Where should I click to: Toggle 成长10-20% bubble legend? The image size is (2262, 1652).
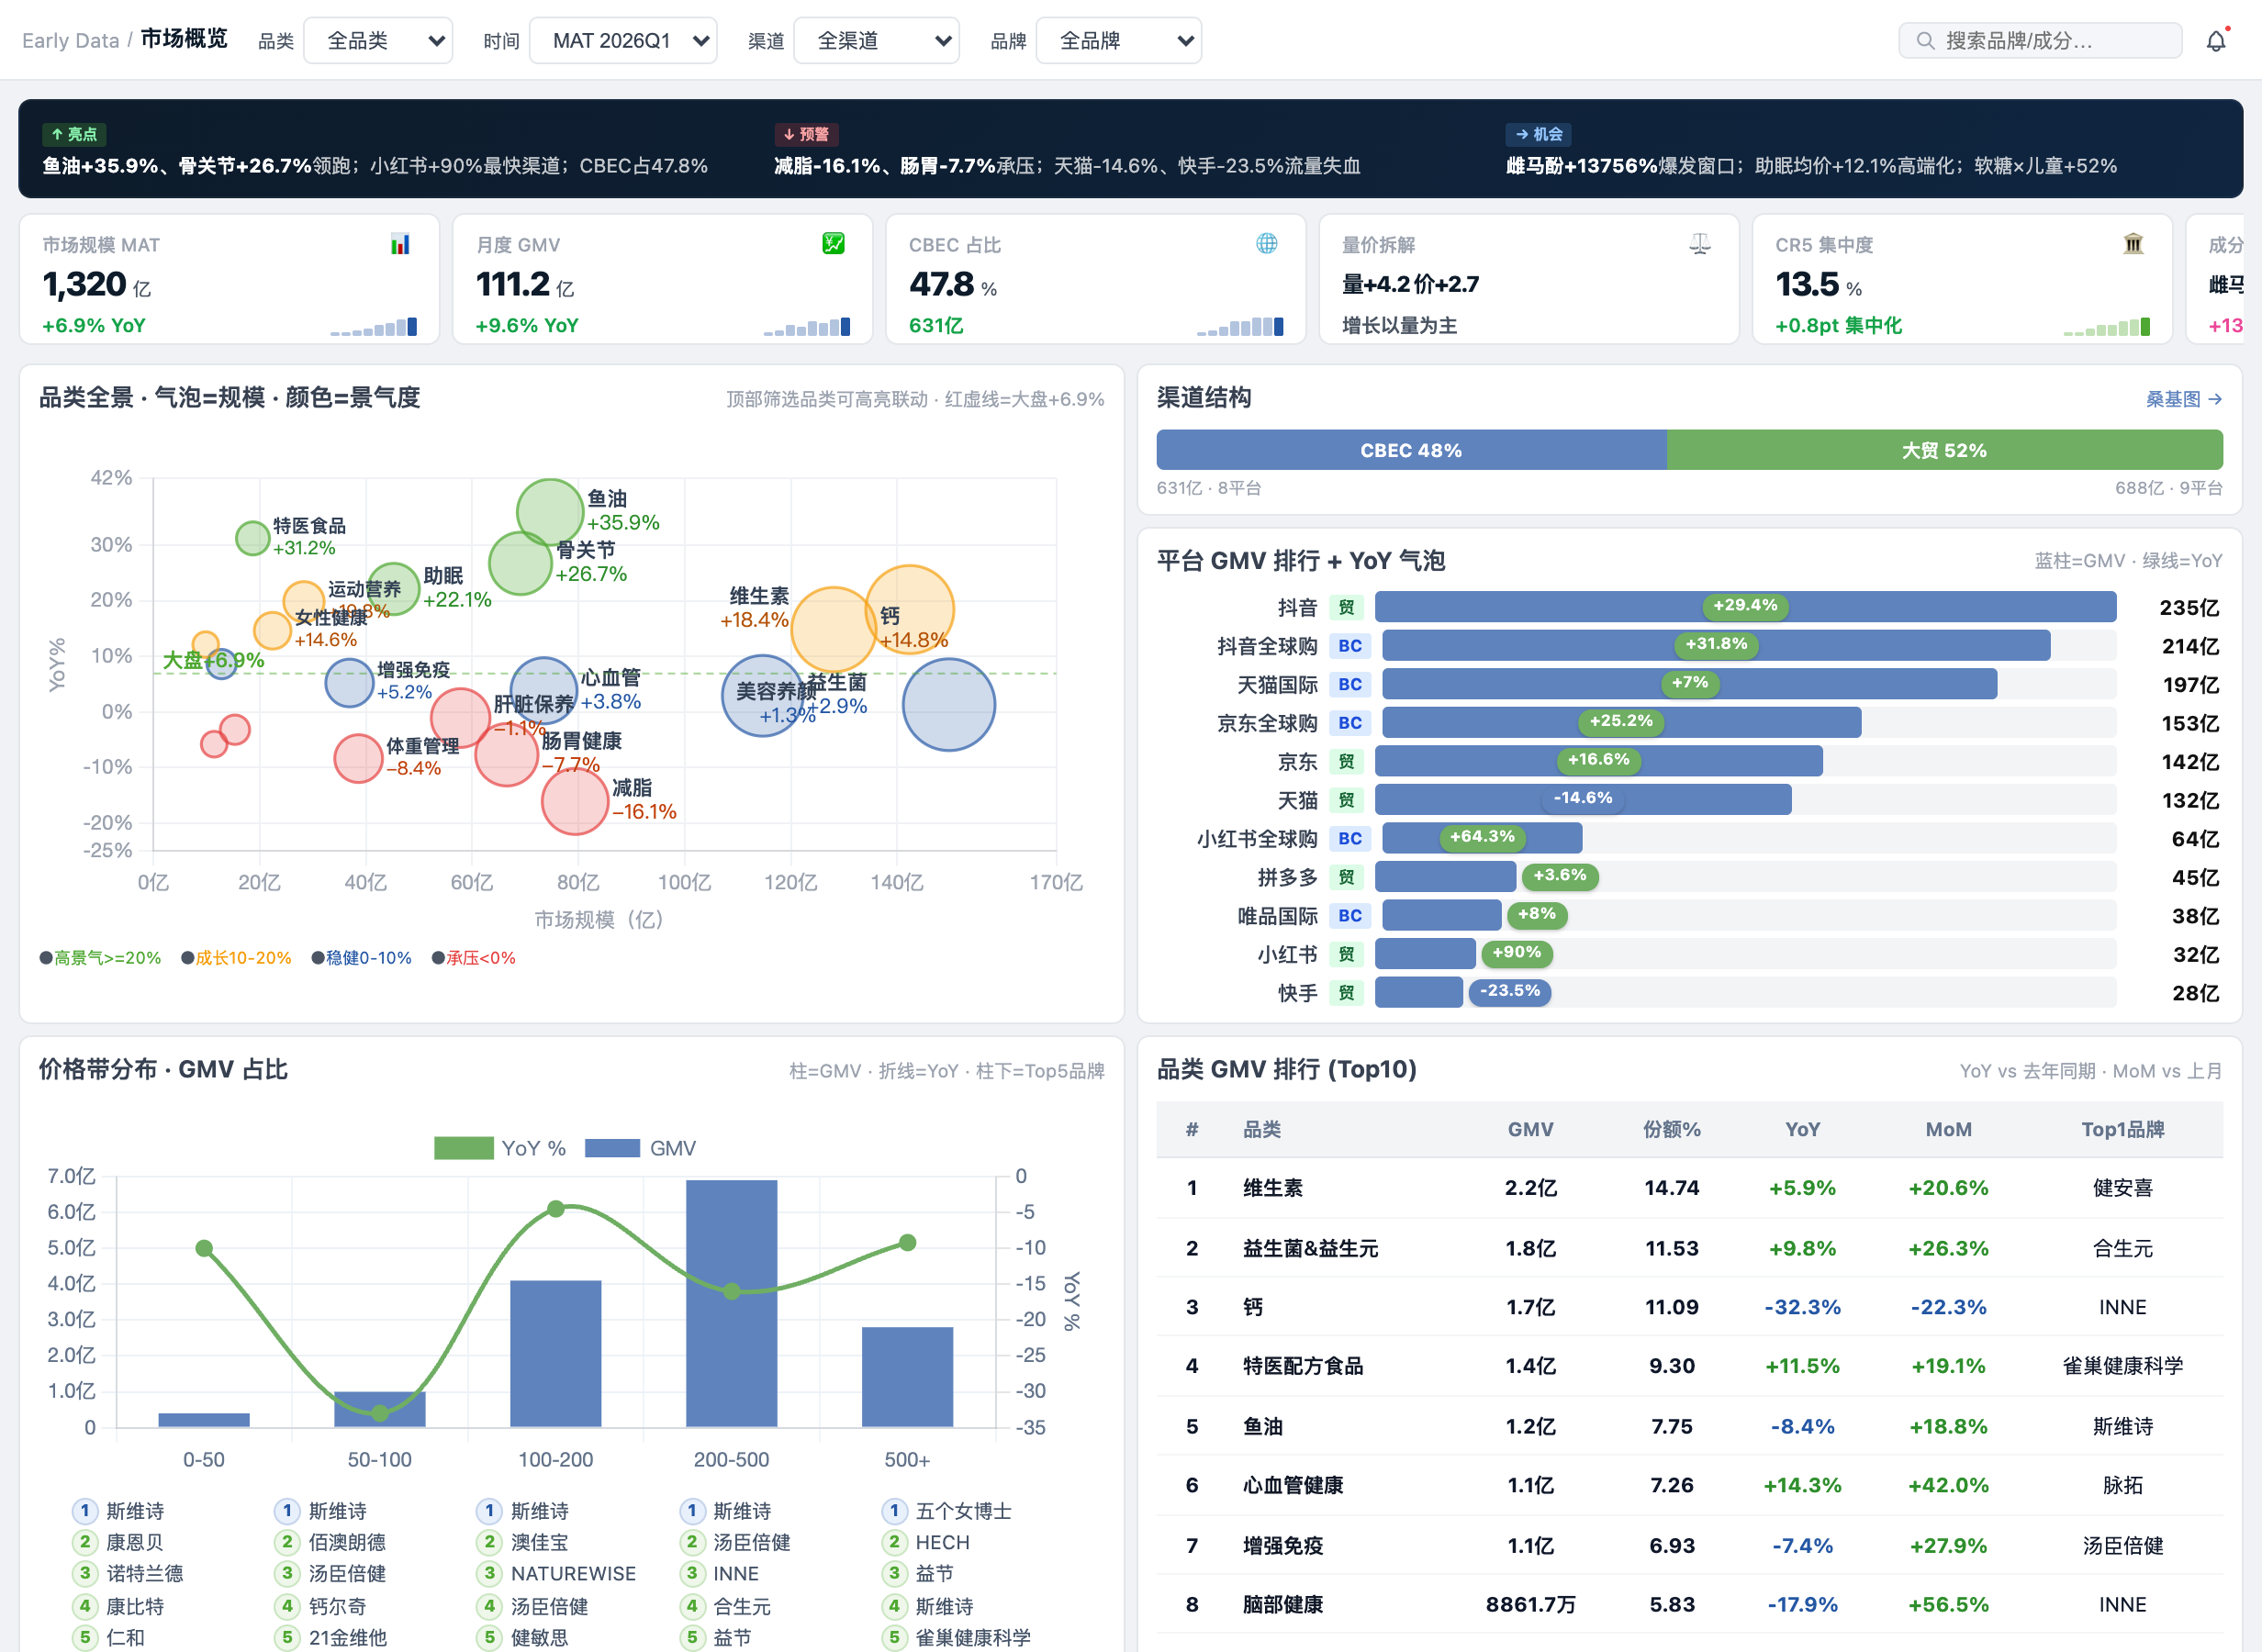pyautogui.click(x=236, y=957)
